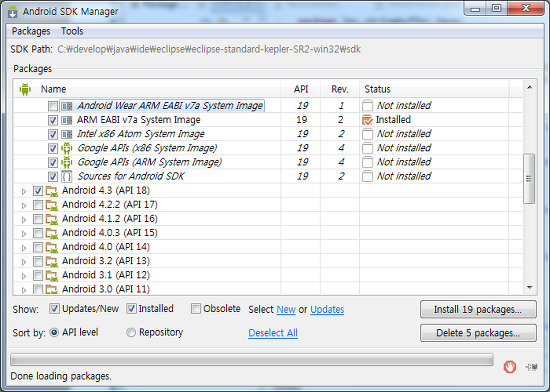Toggle the Installed show filter checkbox
This screenshot has width=550, height=392.
132,309
